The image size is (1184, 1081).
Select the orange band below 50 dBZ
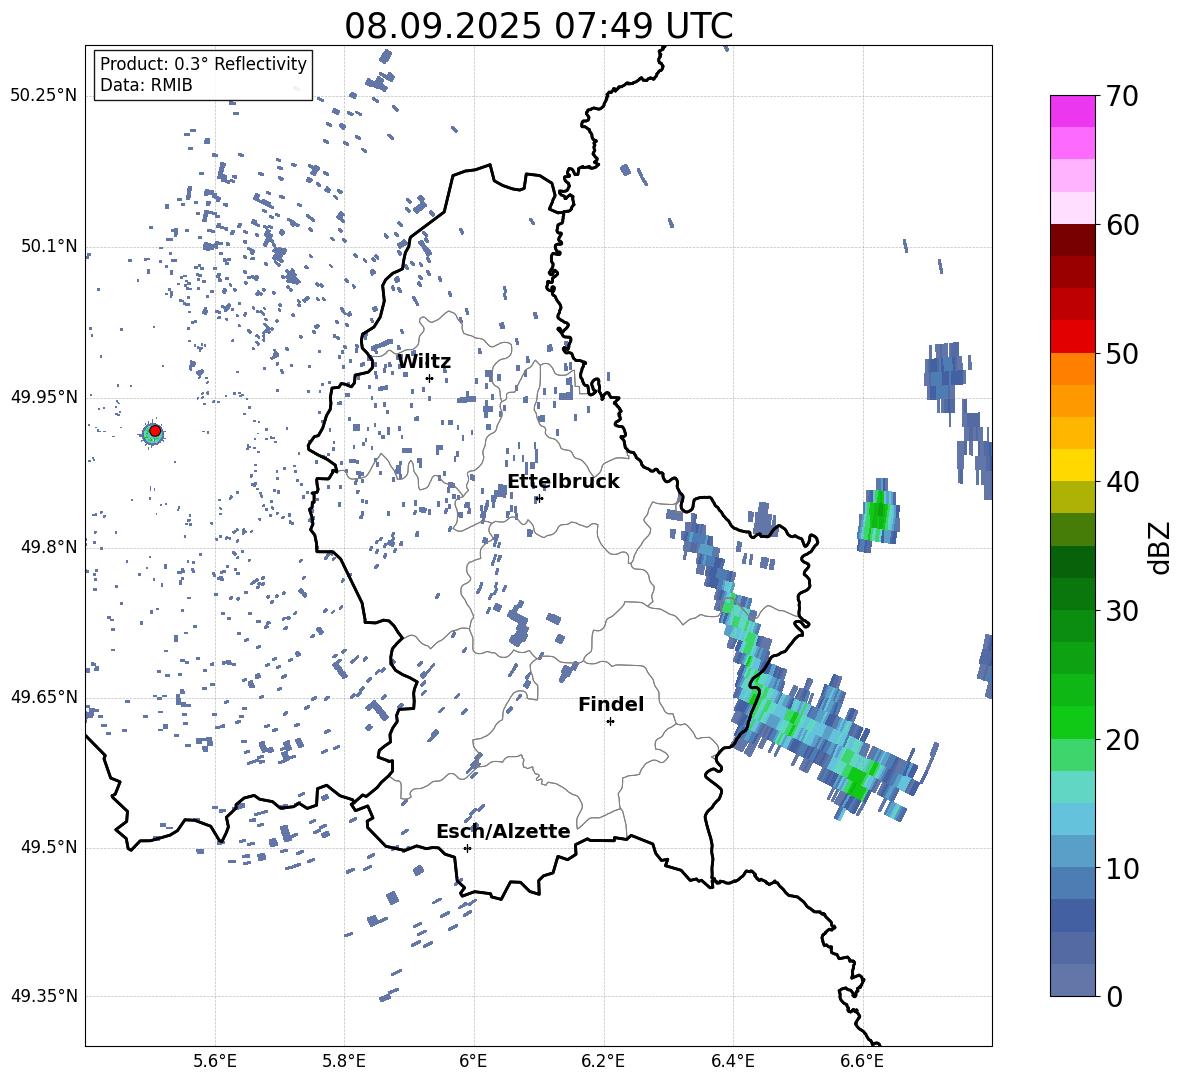[x=1073, y=369]
